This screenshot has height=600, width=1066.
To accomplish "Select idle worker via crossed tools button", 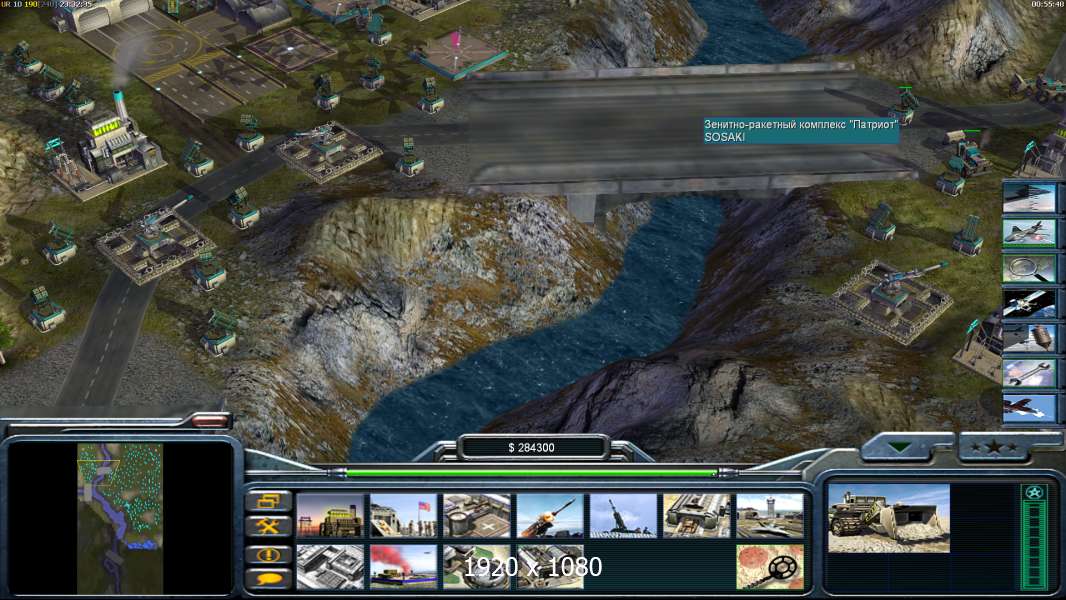I will [269, 527].
